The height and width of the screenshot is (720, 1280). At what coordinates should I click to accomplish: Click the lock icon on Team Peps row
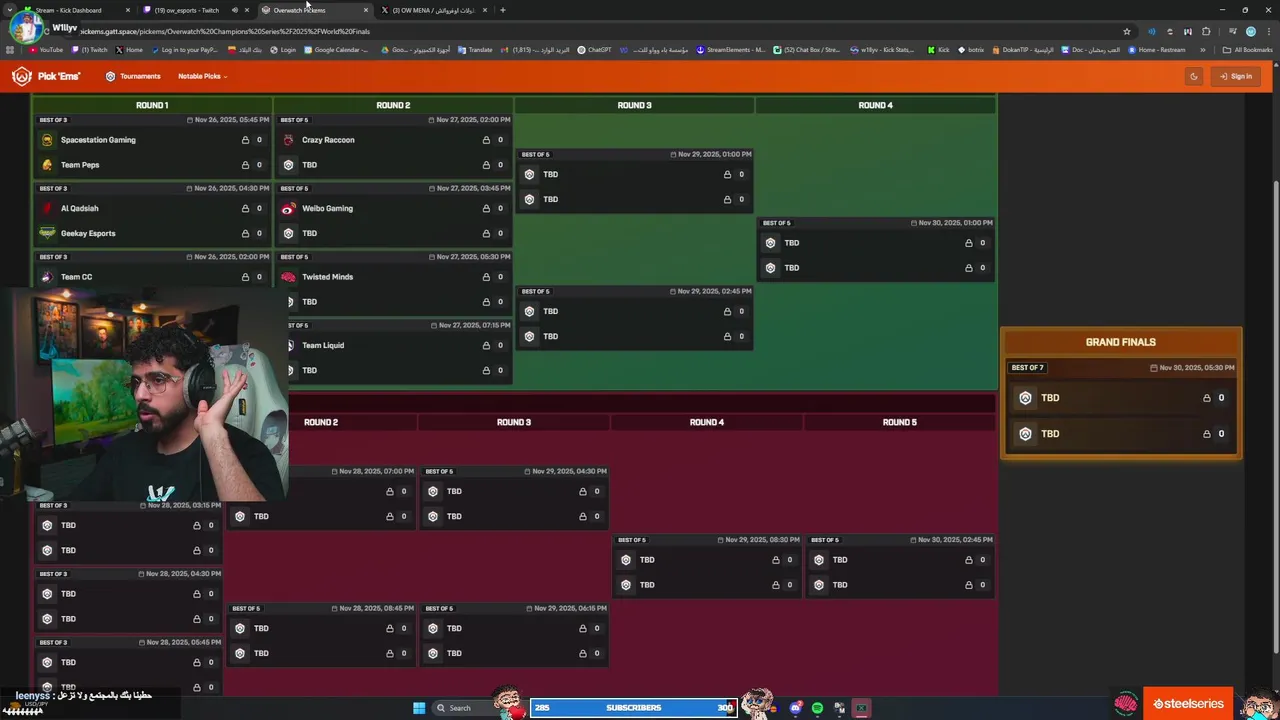(x=245, y=165)
